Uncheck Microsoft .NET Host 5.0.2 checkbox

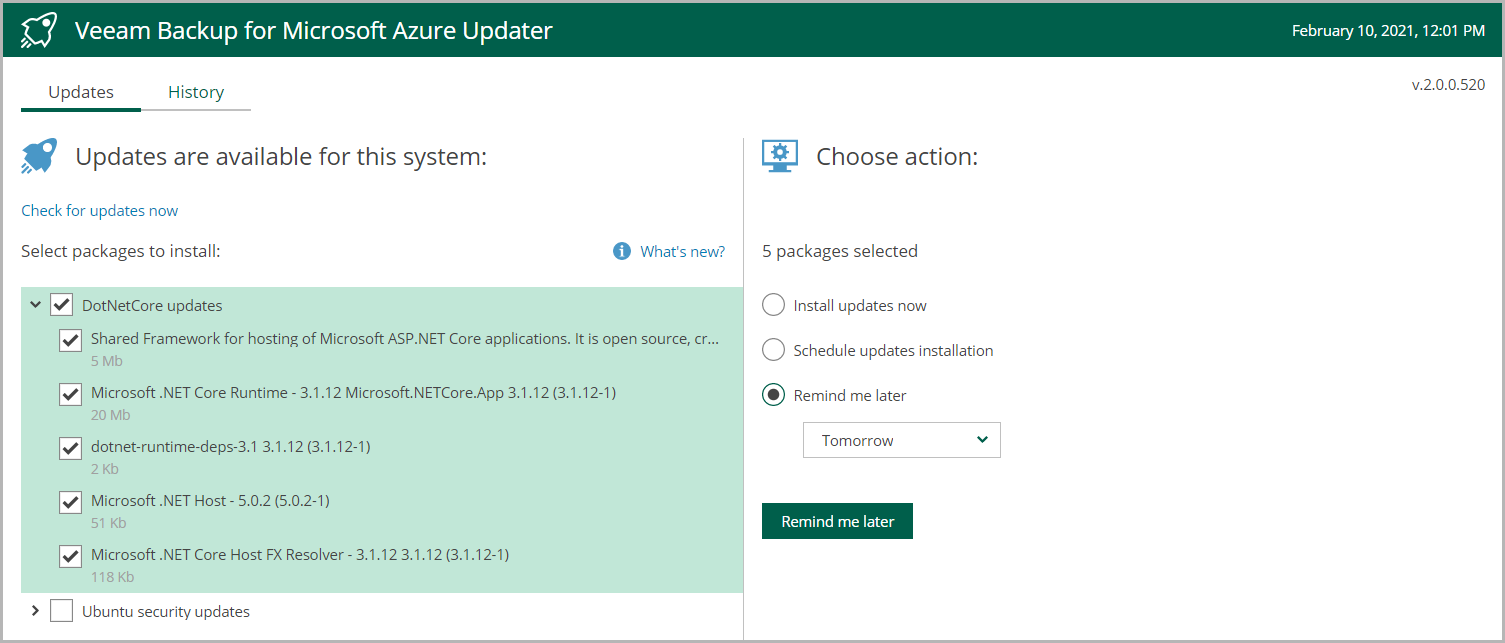point(70,502)
